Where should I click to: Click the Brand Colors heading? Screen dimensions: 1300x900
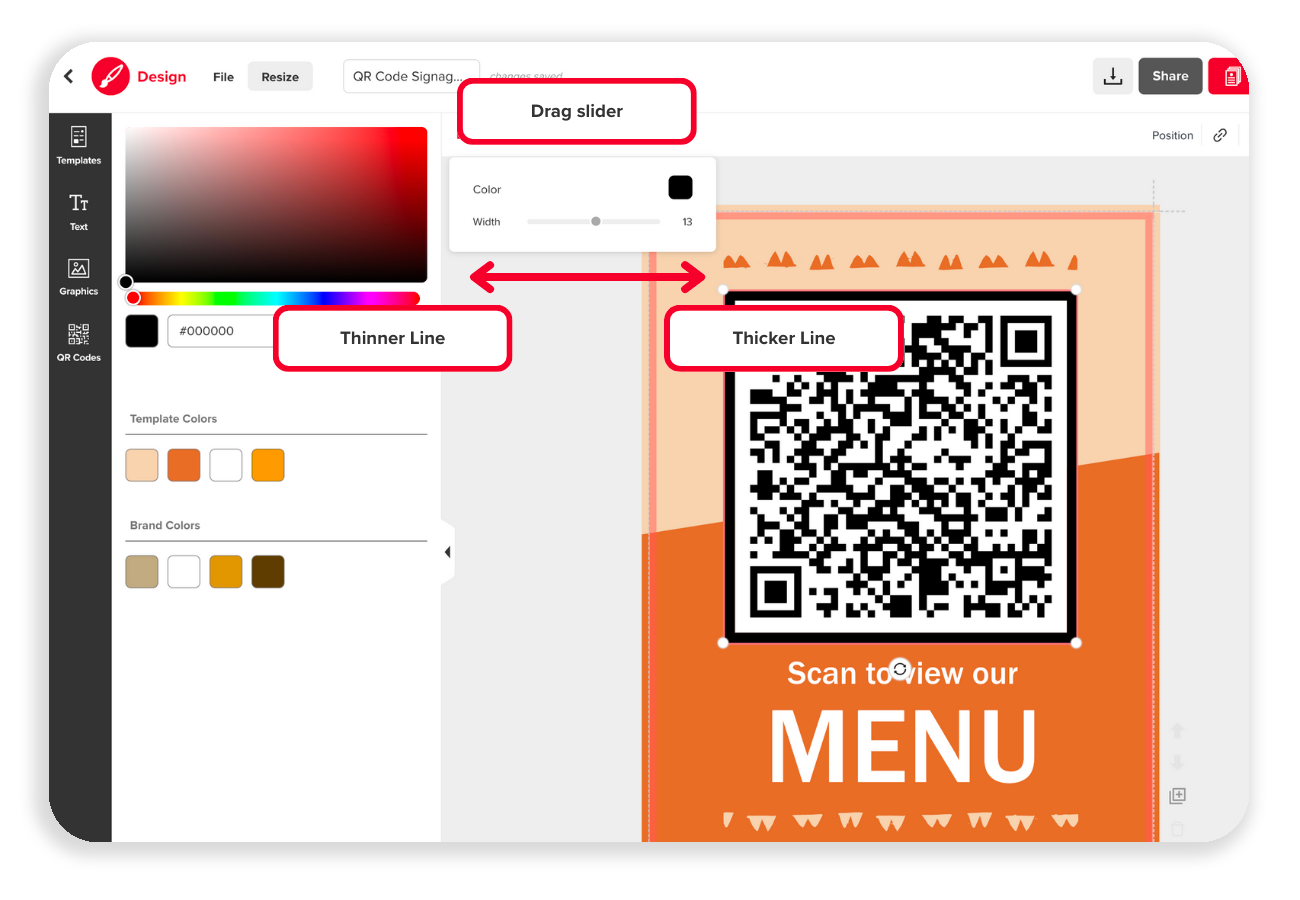(x=165, y=525)
